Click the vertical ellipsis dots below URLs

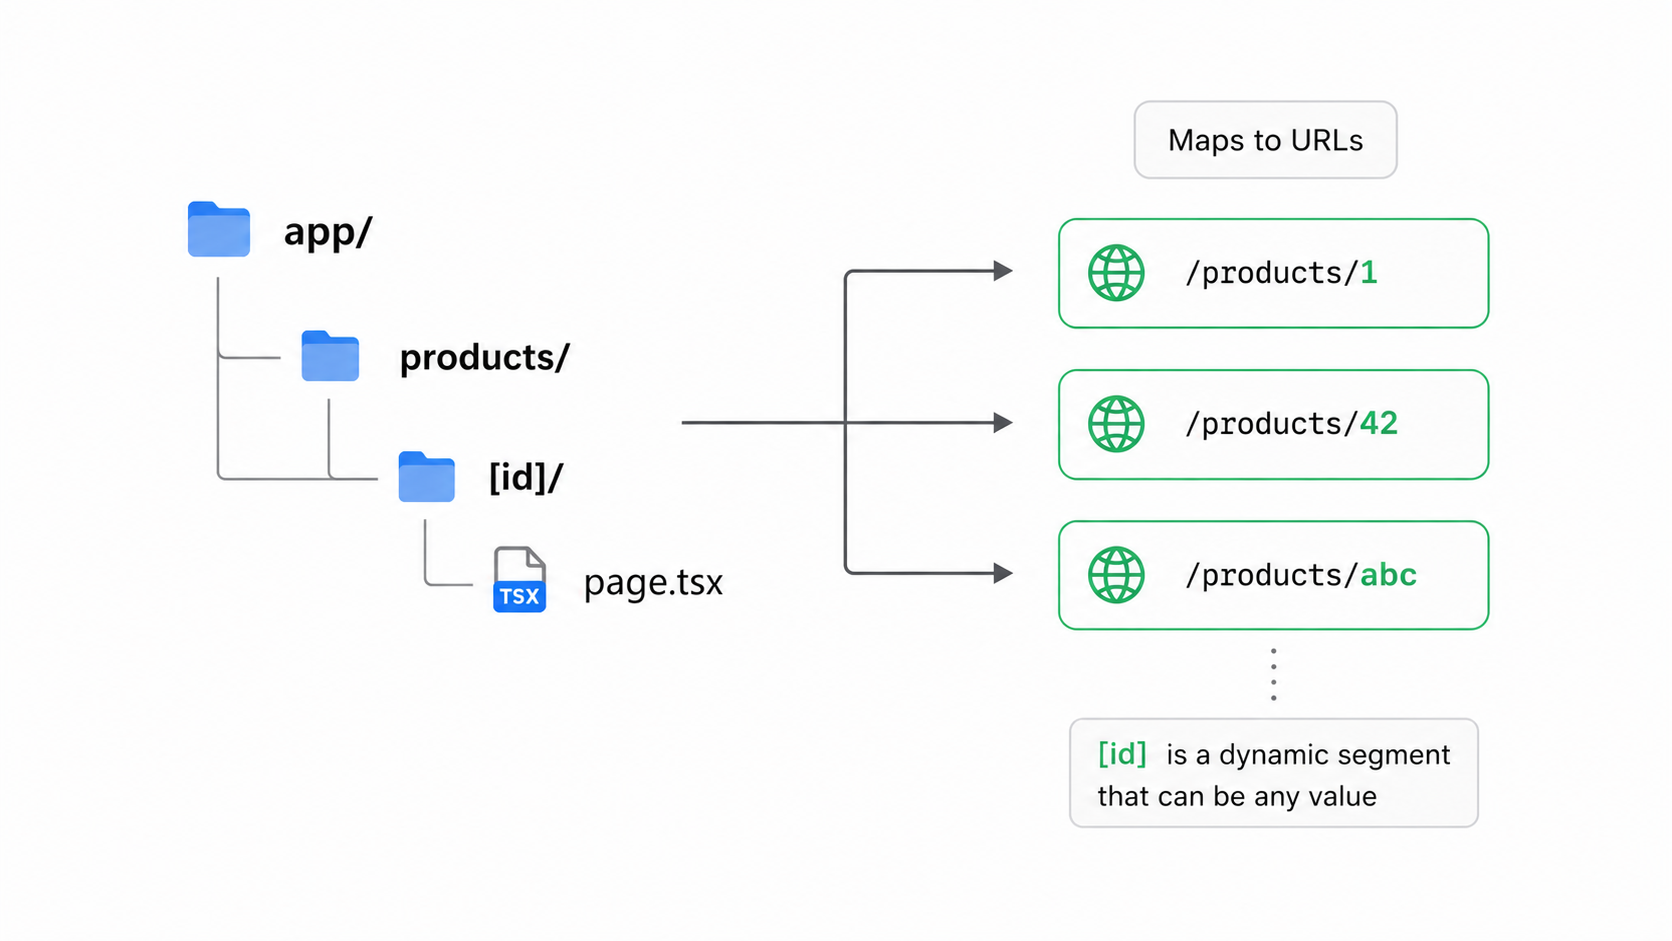pyautogui.click(x=1273, y=674)
